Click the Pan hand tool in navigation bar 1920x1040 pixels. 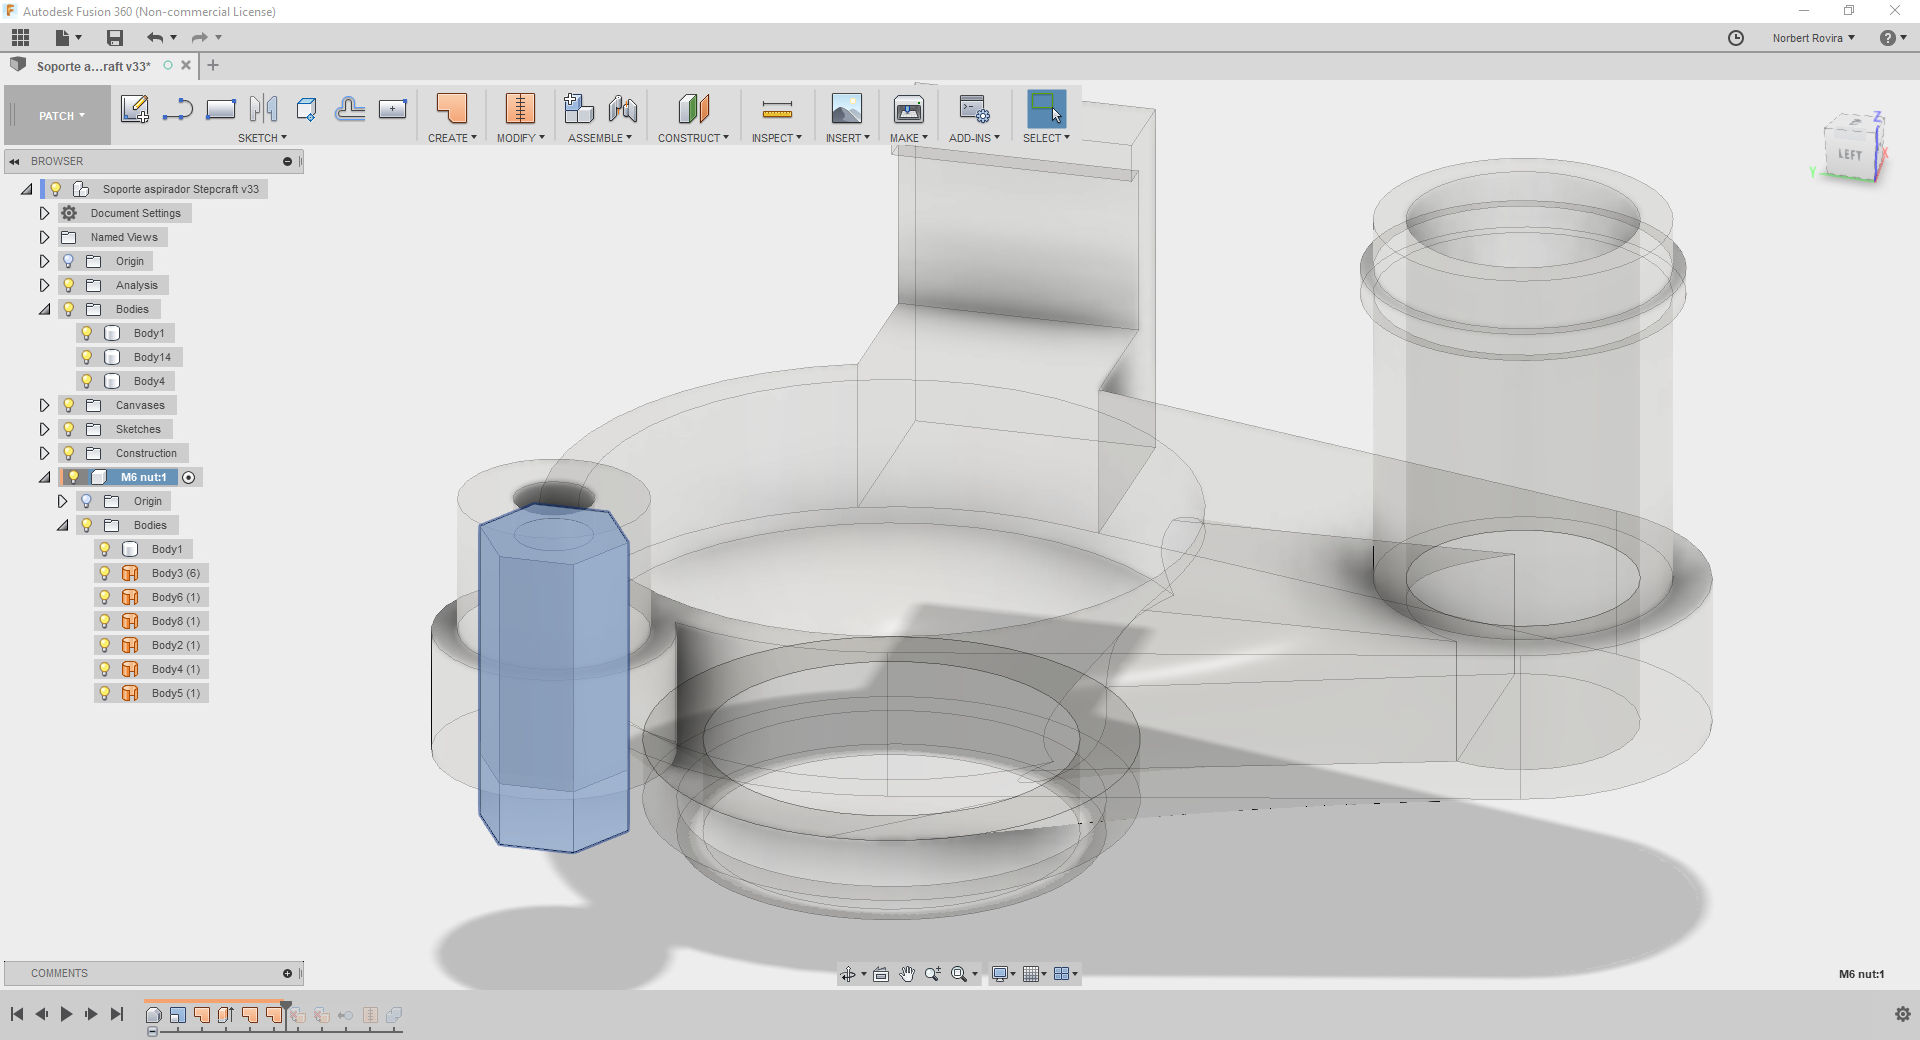point(907,974)
